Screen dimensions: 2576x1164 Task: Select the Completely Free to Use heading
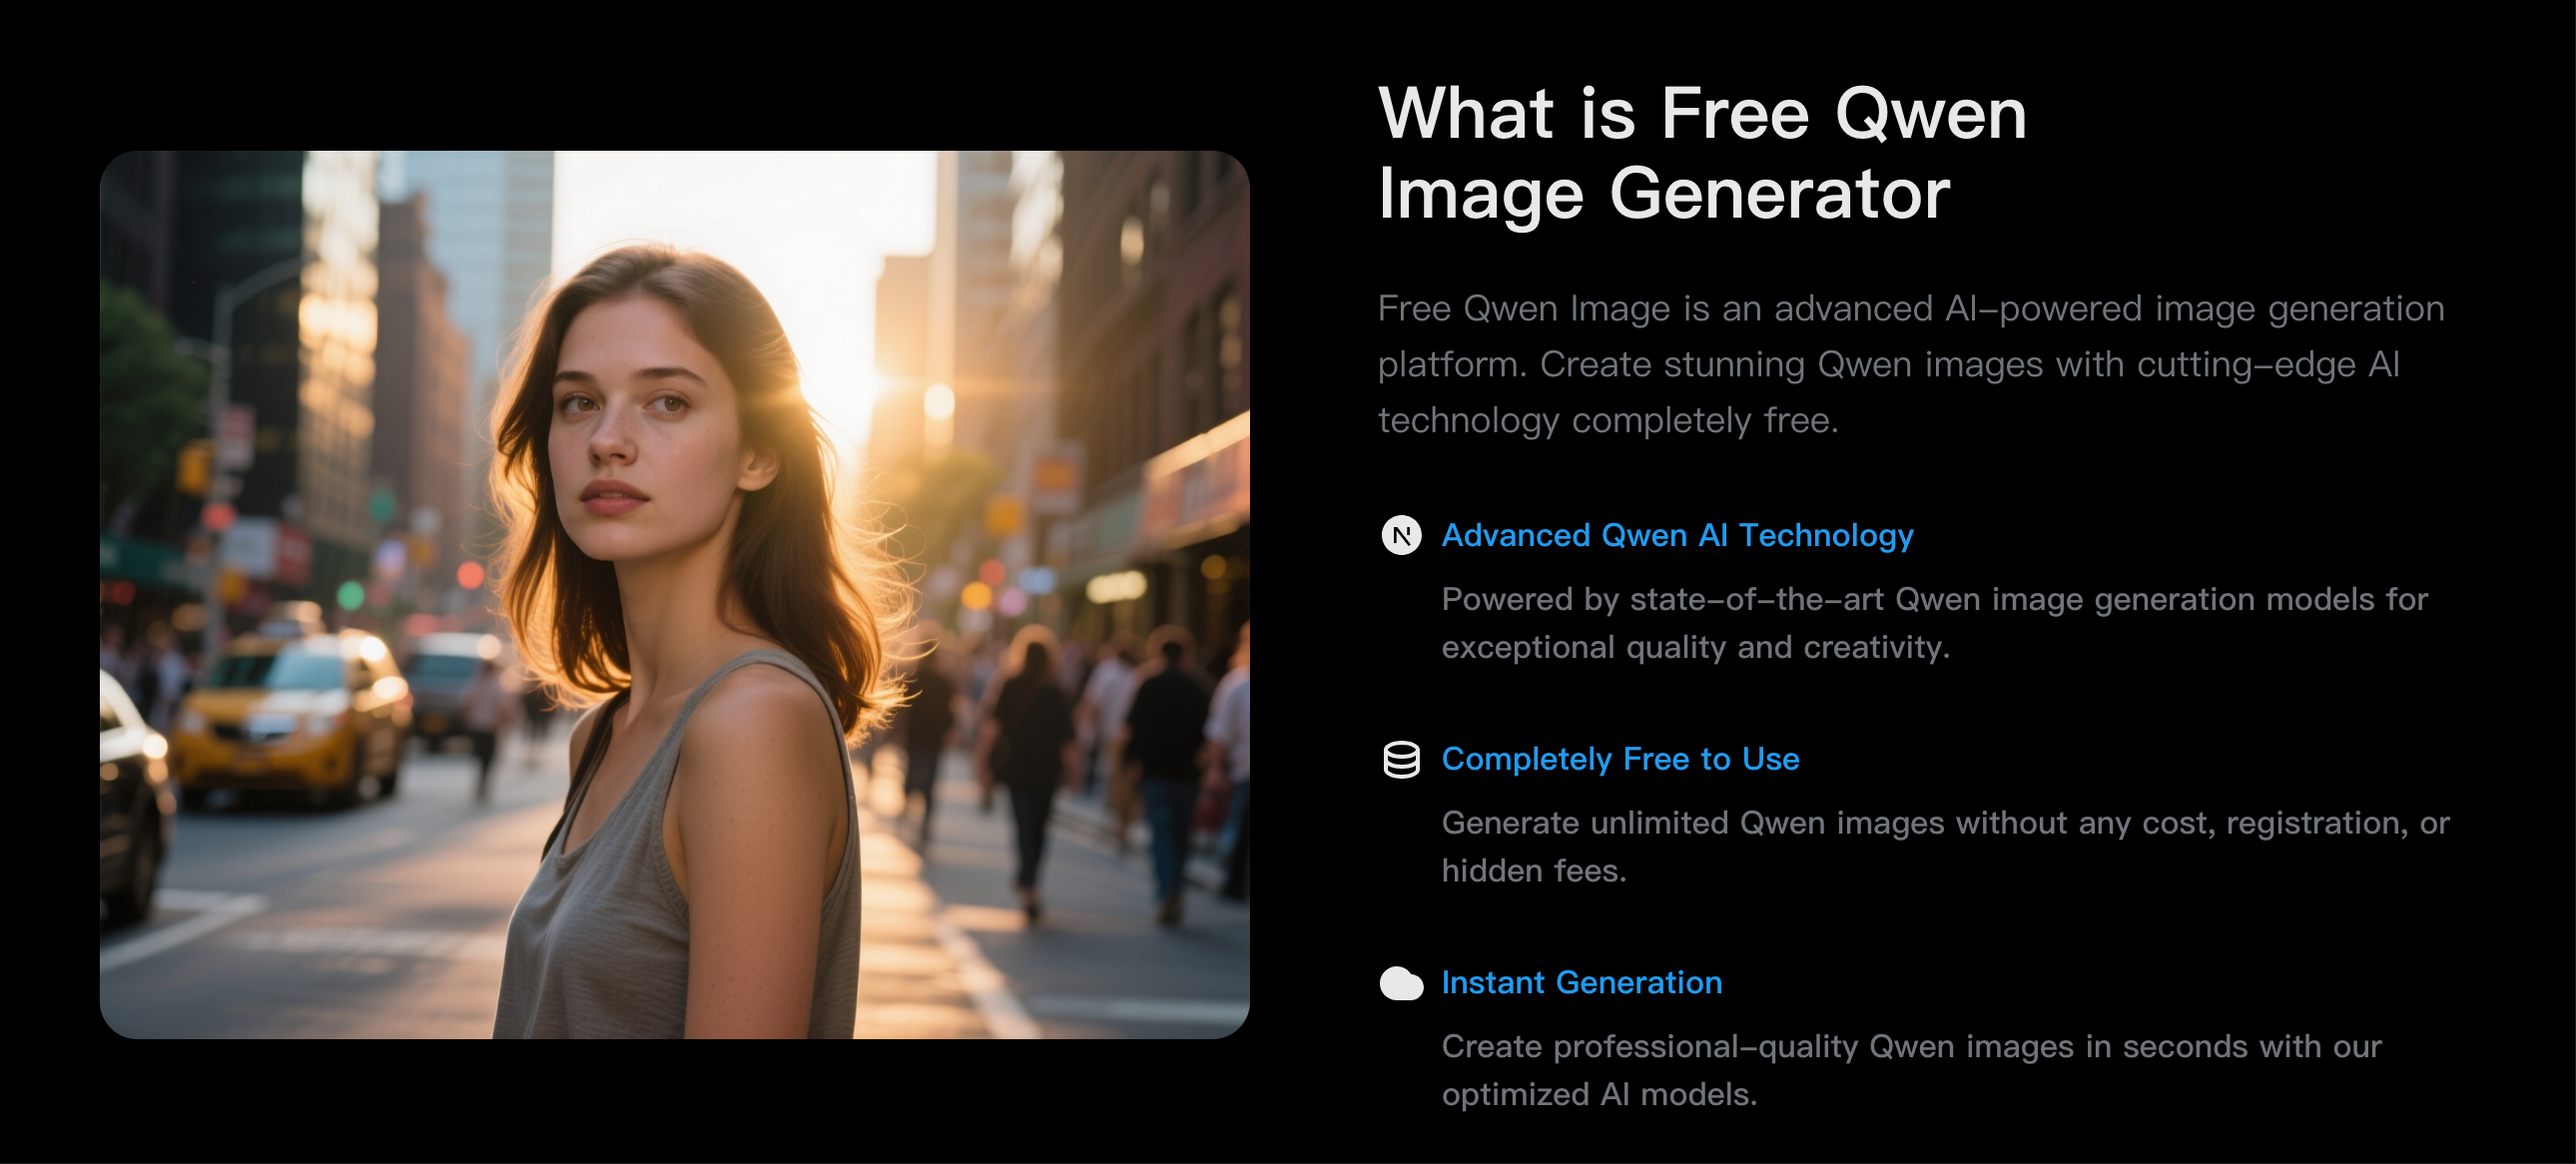click(1620, 759)
